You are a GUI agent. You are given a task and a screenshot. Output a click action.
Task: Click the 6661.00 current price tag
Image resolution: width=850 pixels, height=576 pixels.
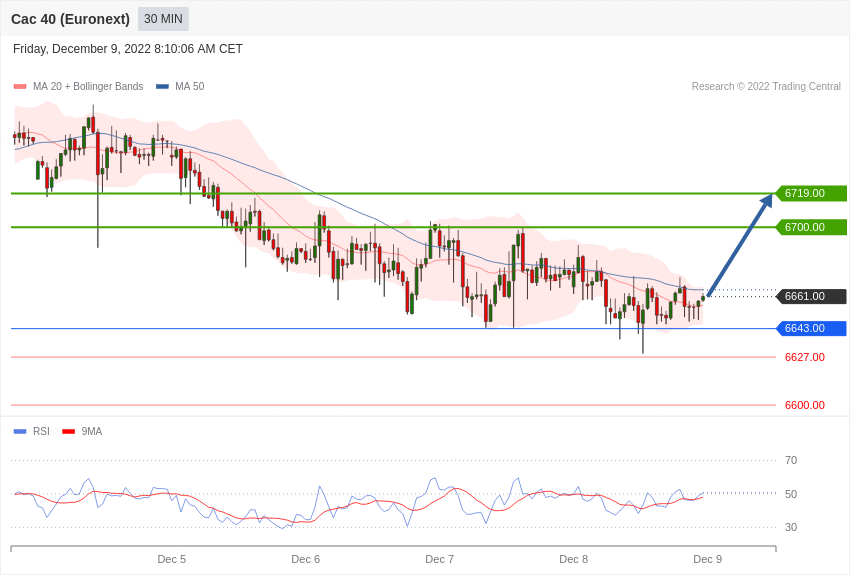(811, 296)
